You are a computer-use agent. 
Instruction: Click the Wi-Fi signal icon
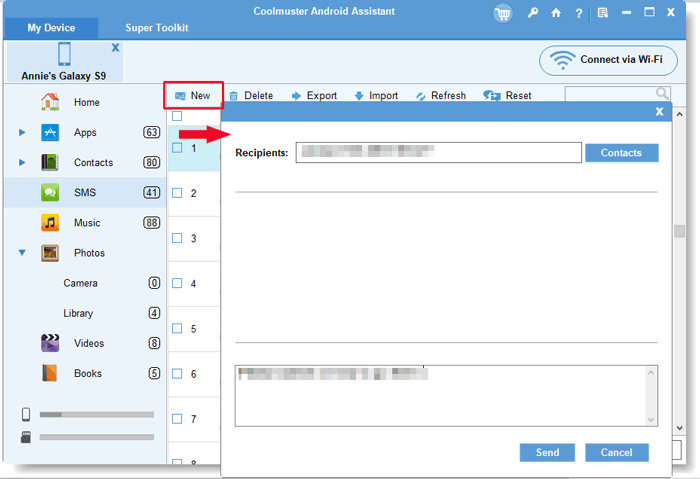pos(562,60)
